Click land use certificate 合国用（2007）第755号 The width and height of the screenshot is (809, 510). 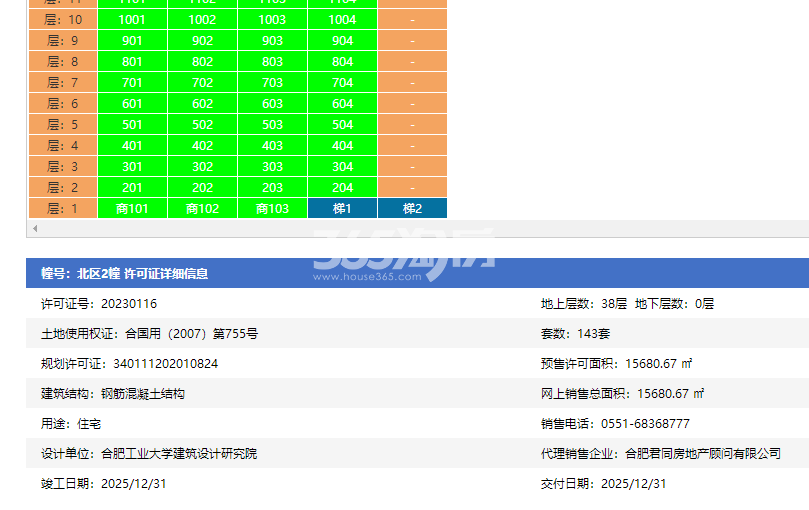tap(191, 333)
